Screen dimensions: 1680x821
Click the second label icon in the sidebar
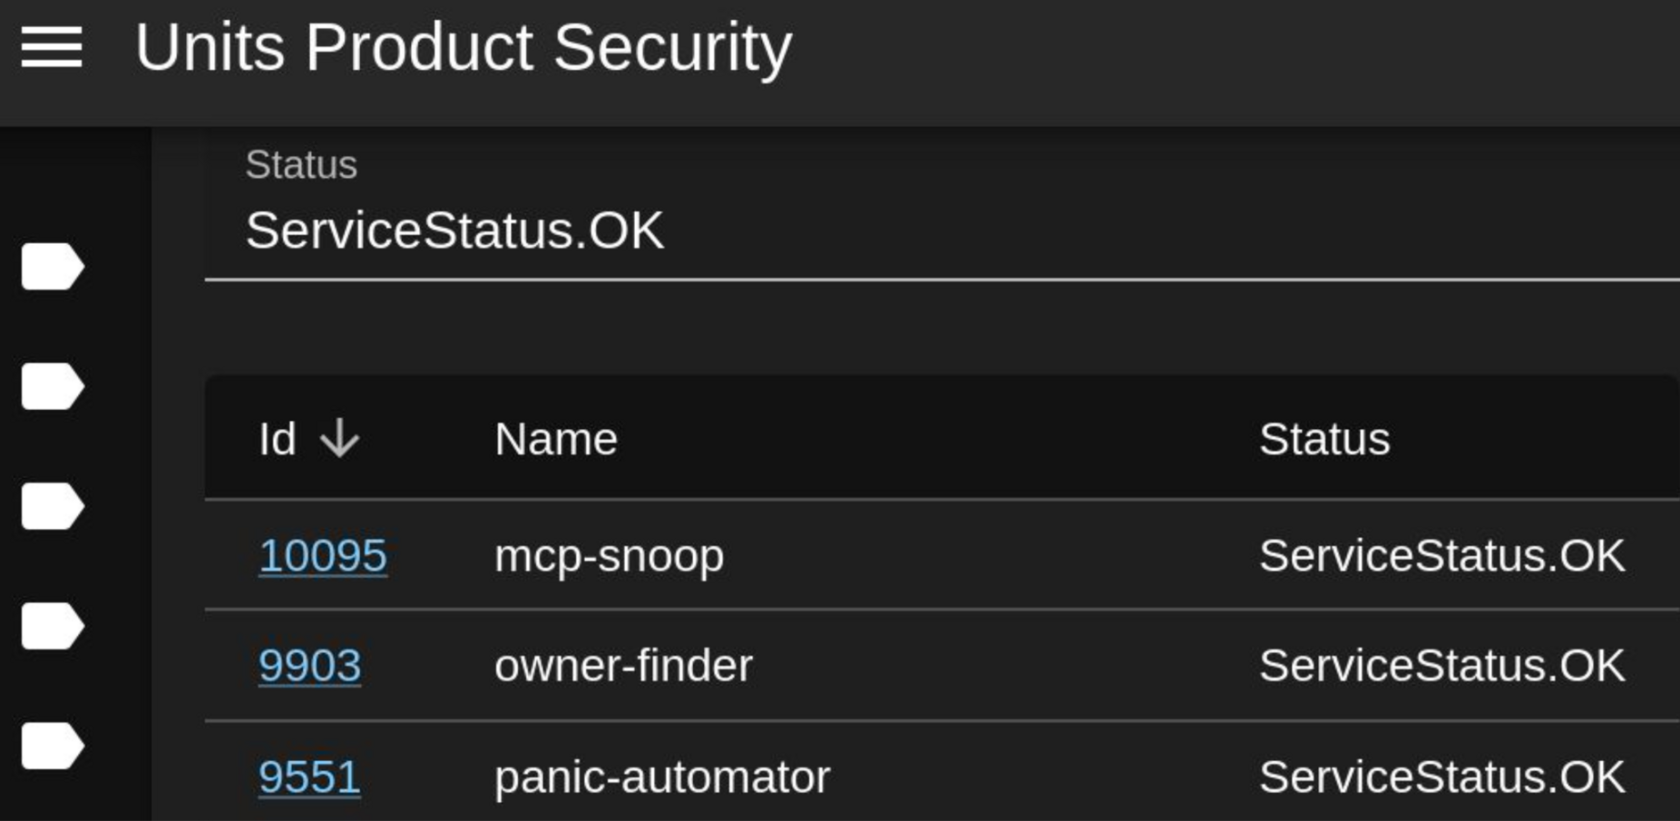[52, 386]
